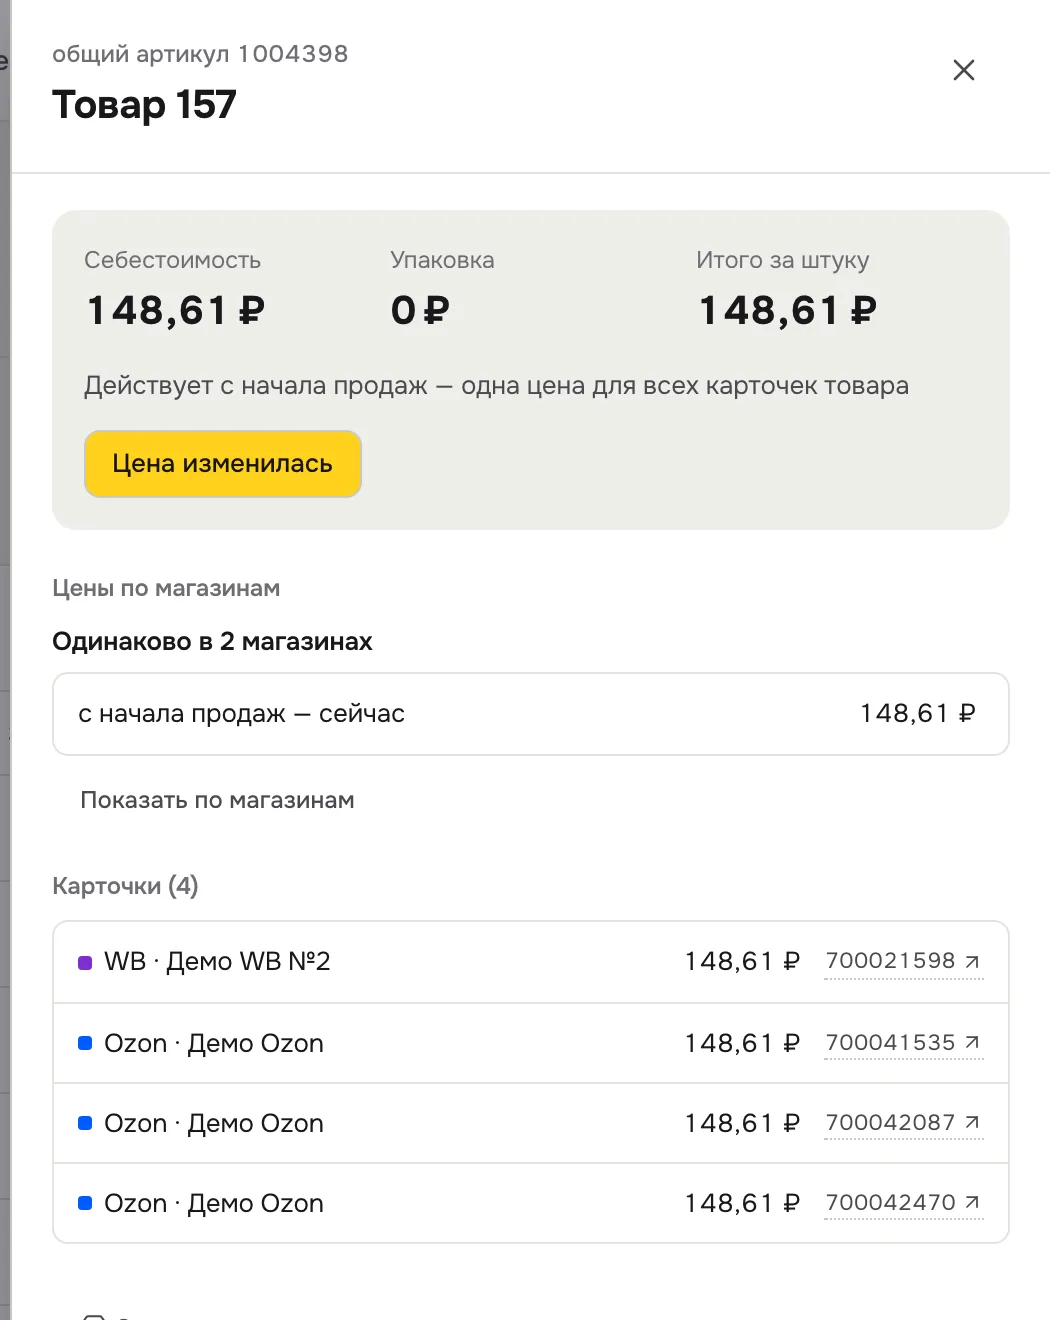Click the с начала продаж — сейчас period row
The width and height of the screenshot is (1050, 1320).
point(531,714)
